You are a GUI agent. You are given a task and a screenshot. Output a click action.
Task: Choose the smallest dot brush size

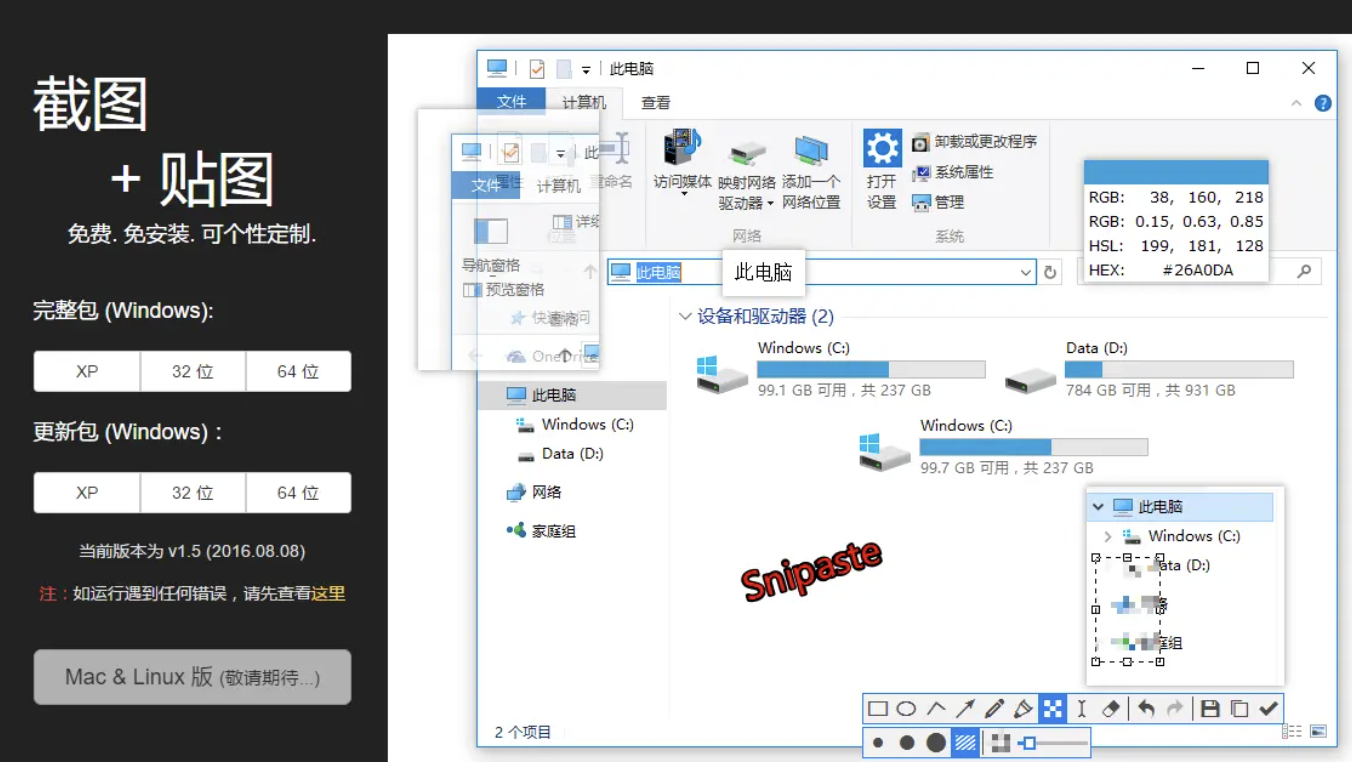tap(878, 743)
